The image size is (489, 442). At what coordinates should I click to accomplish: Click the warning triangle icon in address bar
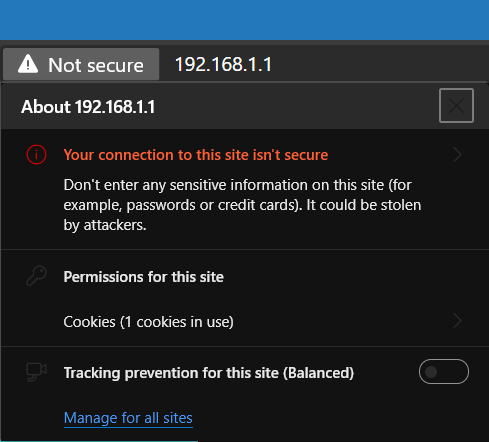point(28,64)
